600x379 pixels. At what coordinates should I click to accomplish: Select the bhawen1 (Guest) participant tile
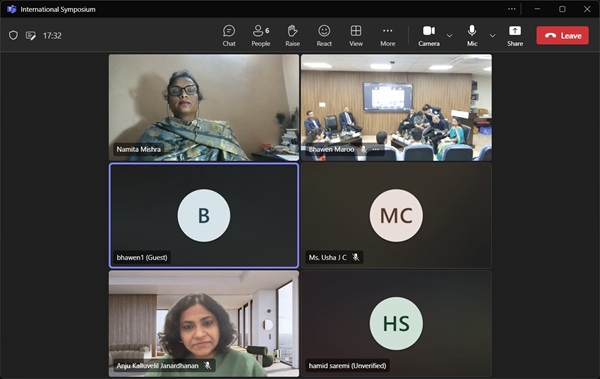(204, 215)
